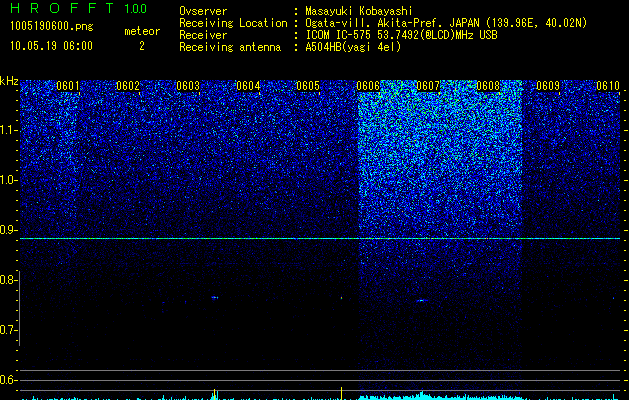Screen dimensions: 629x400
Task: Click the observer name Masayuki Kobayashi
Action: (x=359, y=11)
